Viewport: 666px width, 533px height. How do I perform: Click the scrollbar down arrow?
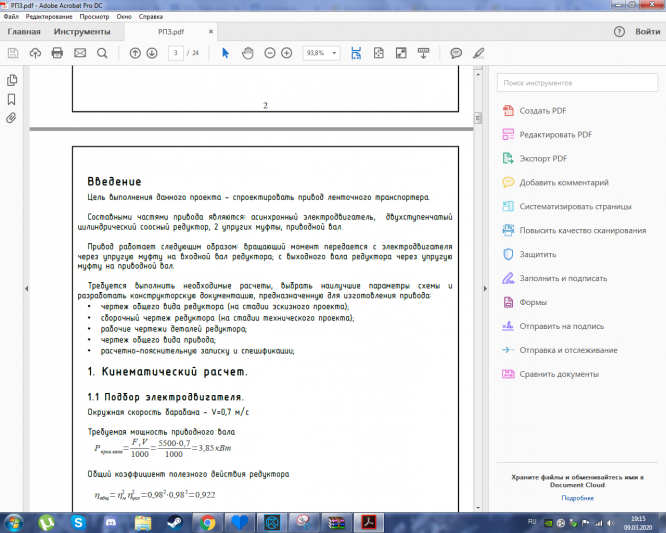pos(478,508)
